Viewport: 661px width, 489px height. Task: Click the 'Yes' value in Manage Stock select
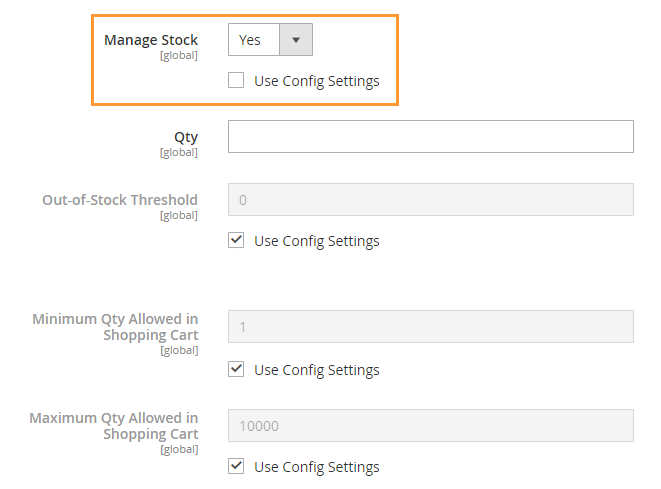coord(250,40)
